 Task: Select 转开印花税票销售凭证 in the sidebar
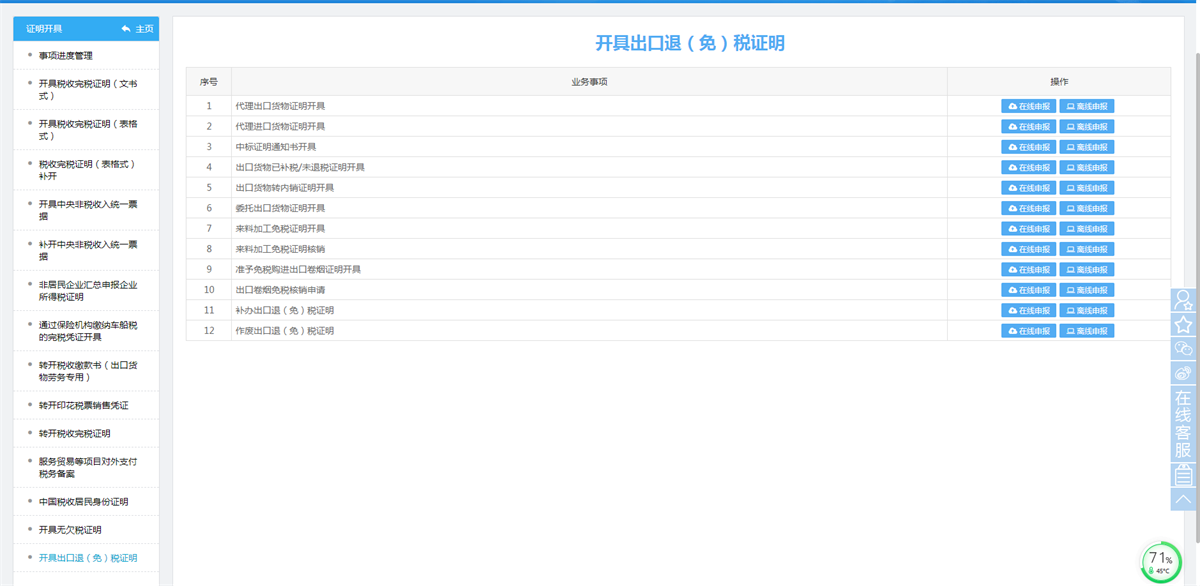tap(83, 406)
